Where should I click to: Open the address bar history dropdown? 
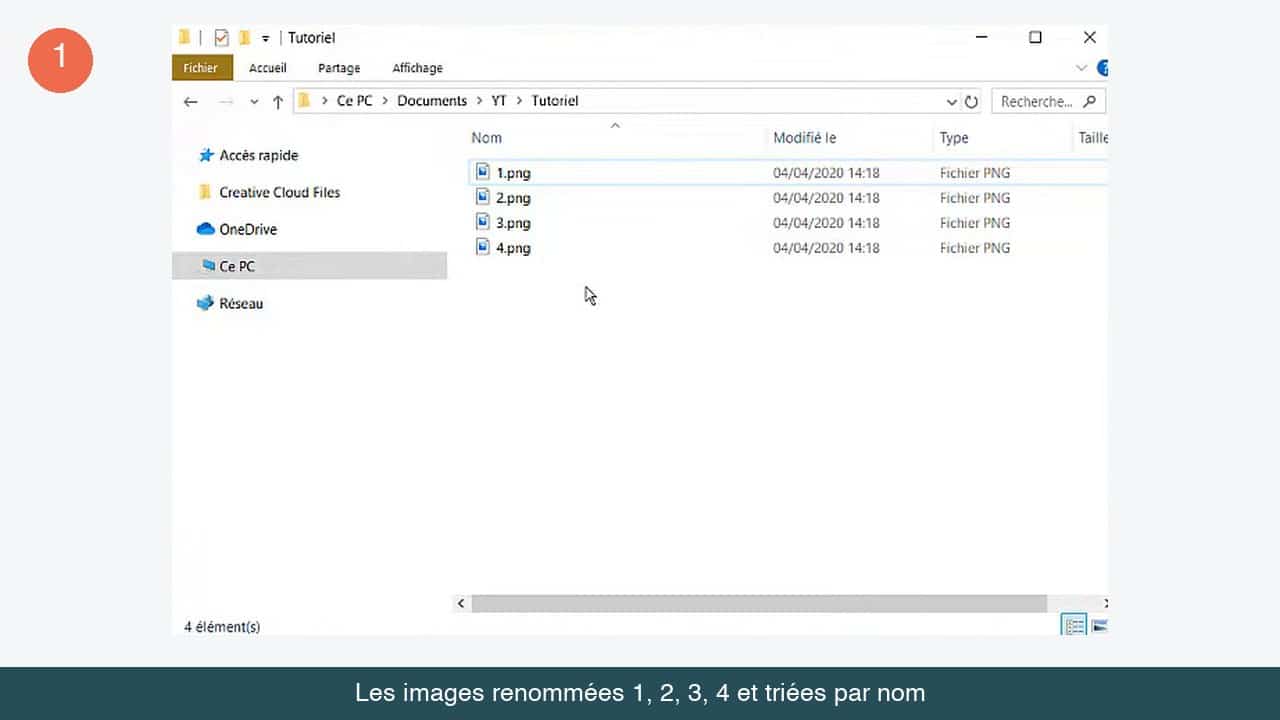point(951,102)
